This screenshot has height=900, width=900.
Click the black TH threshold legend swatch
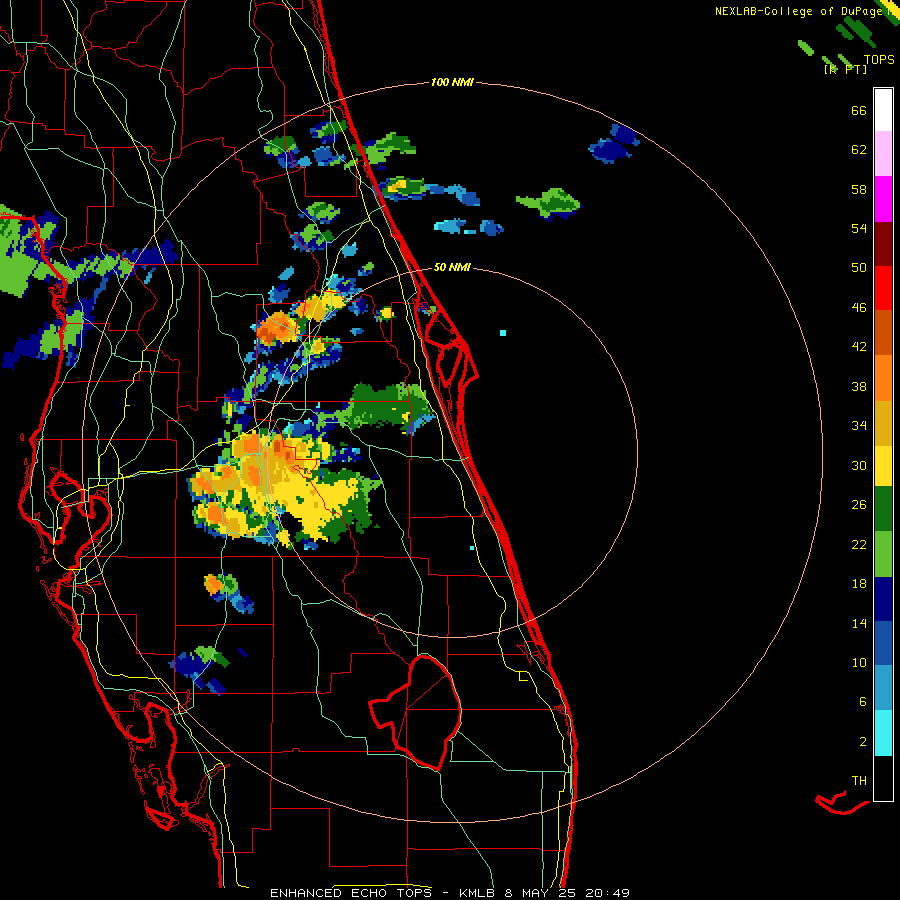(883, 778)
